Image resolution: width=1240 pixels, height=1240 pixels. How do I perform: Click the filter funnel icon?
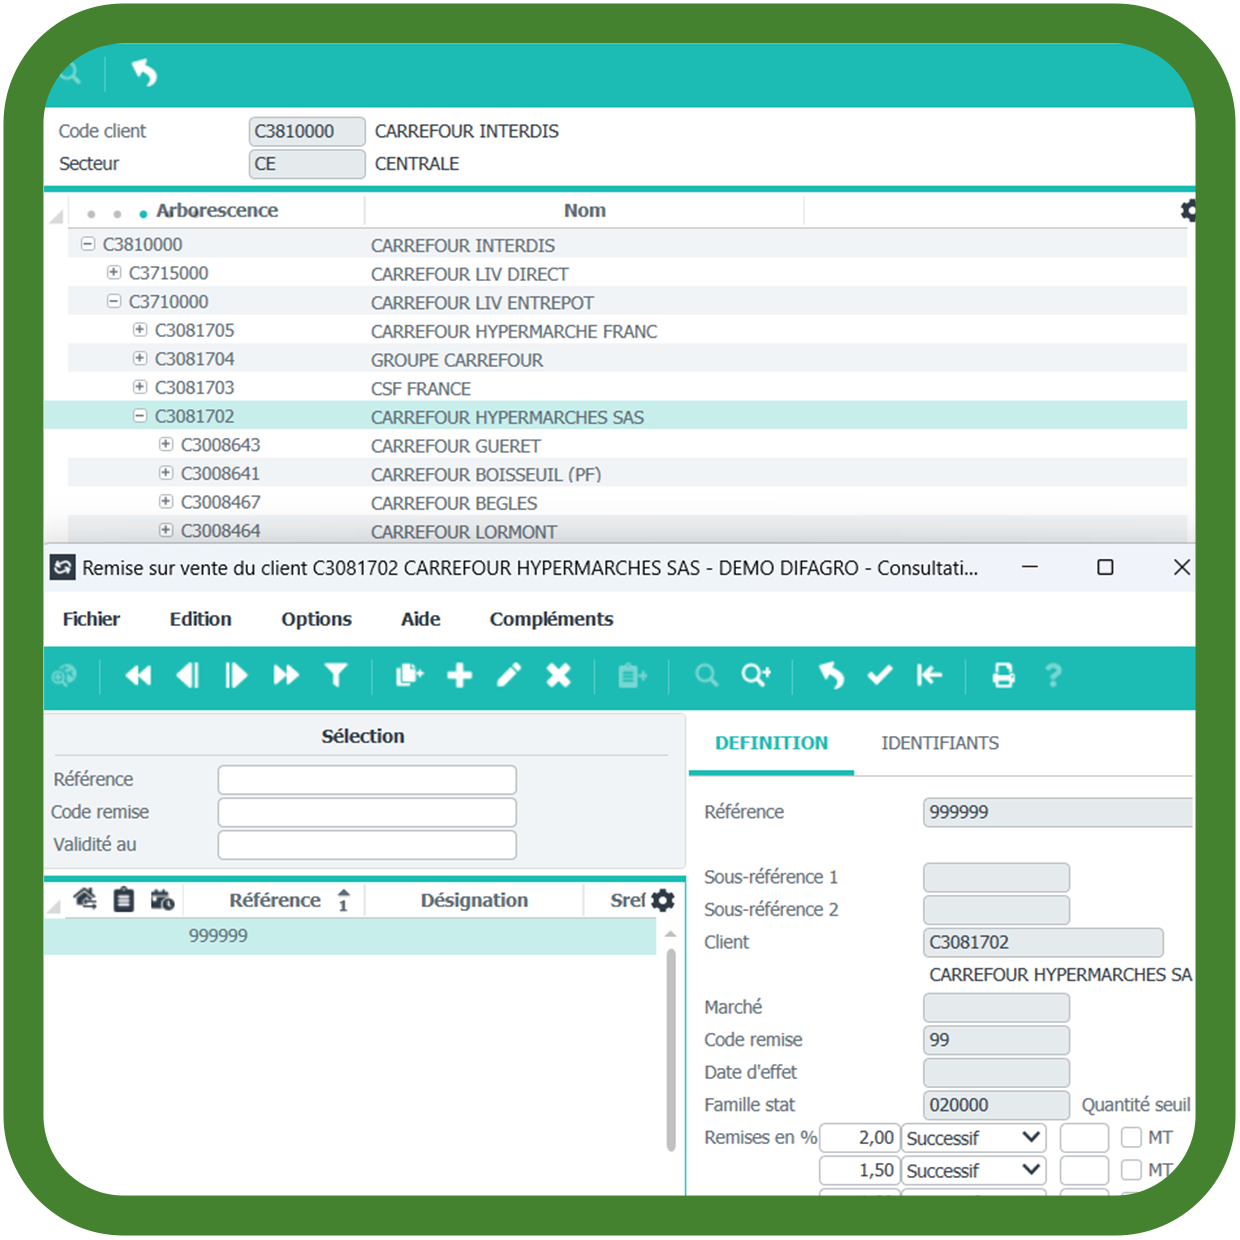336,676
